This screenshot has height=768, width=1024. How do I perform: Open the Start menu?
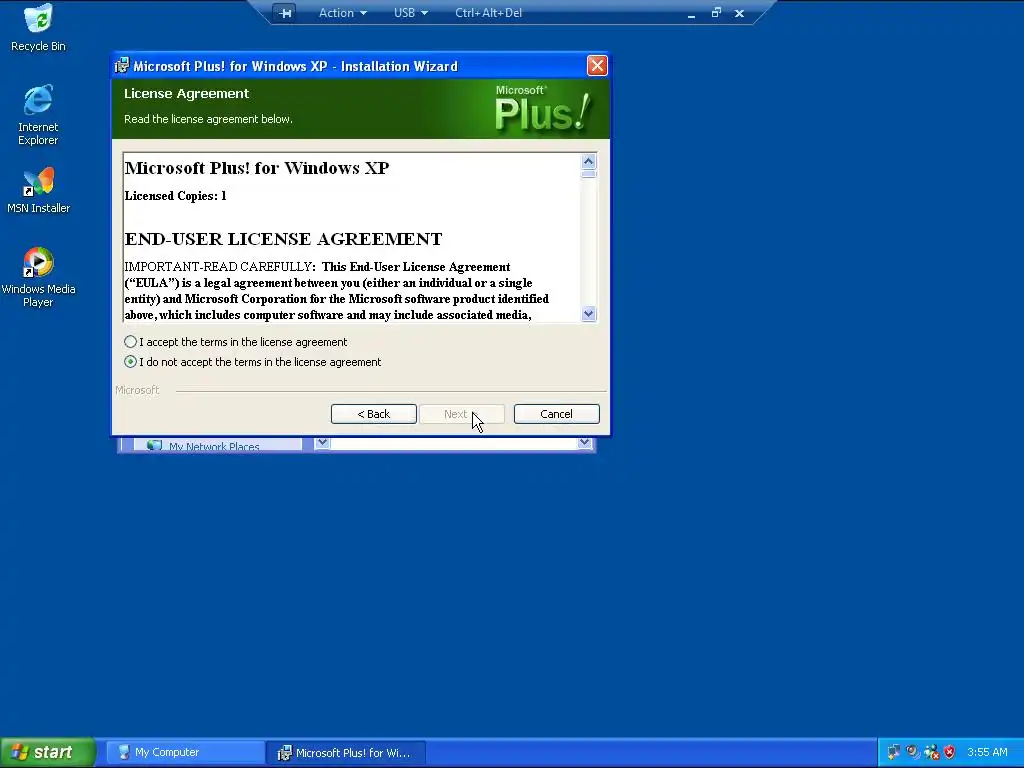[x=48, y=752]
